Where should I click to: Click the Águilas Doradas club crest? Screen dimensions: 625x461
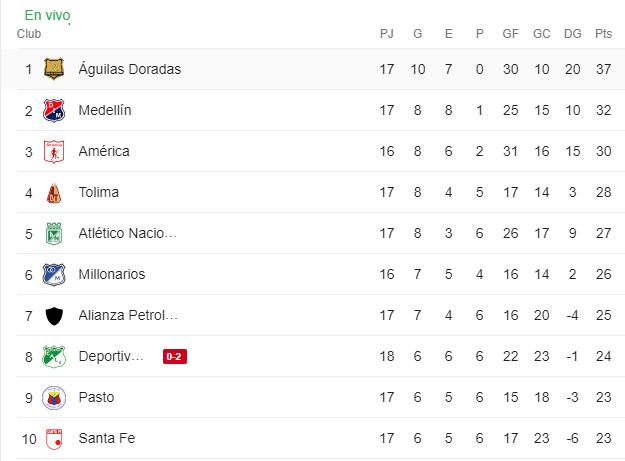[54, 69]
